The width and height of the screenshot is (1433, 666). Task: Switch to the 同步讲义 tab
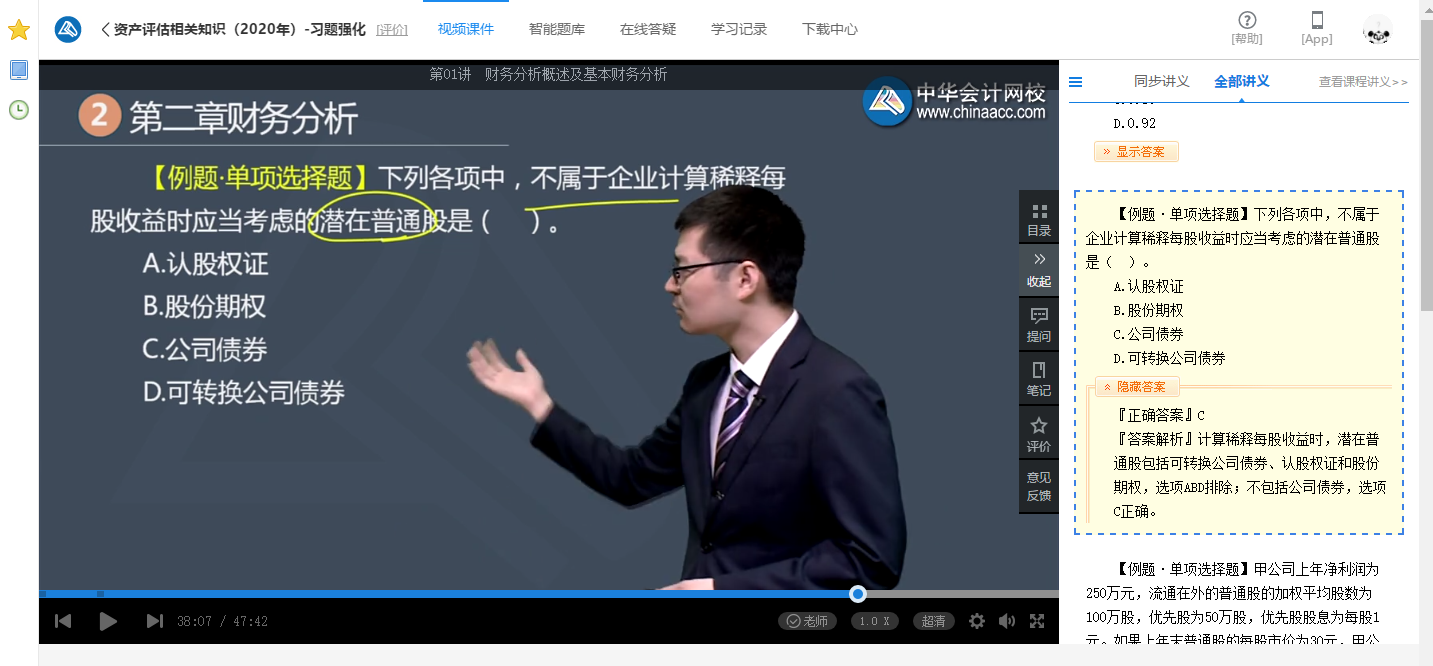pos(1161,82)
